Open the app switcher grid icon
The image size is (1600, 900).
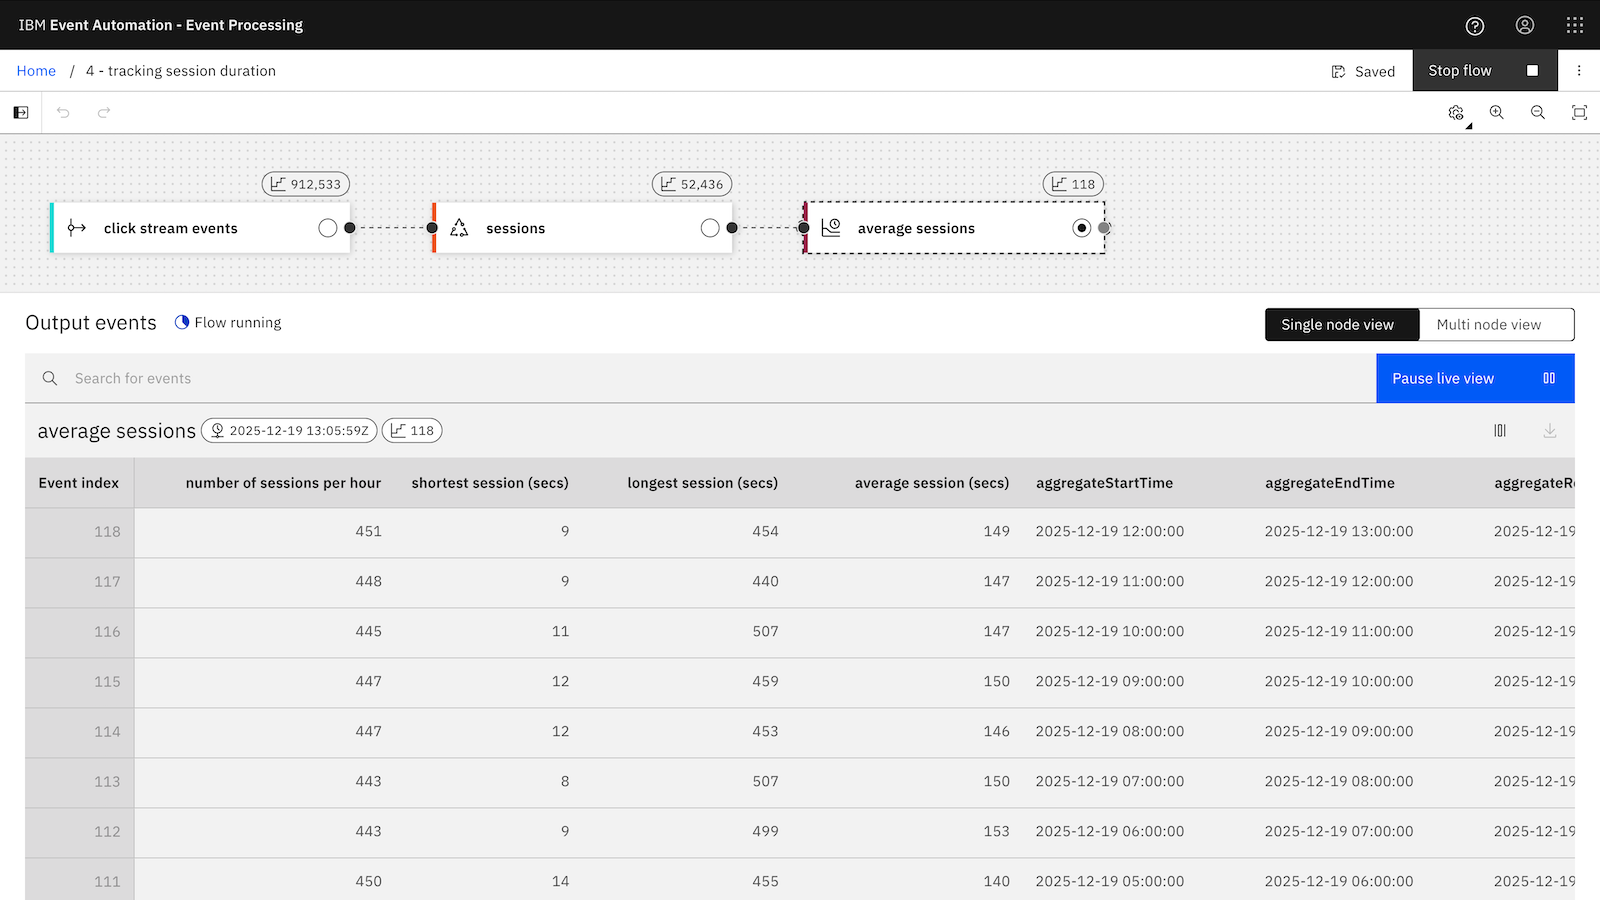[x=1574, y=26]
